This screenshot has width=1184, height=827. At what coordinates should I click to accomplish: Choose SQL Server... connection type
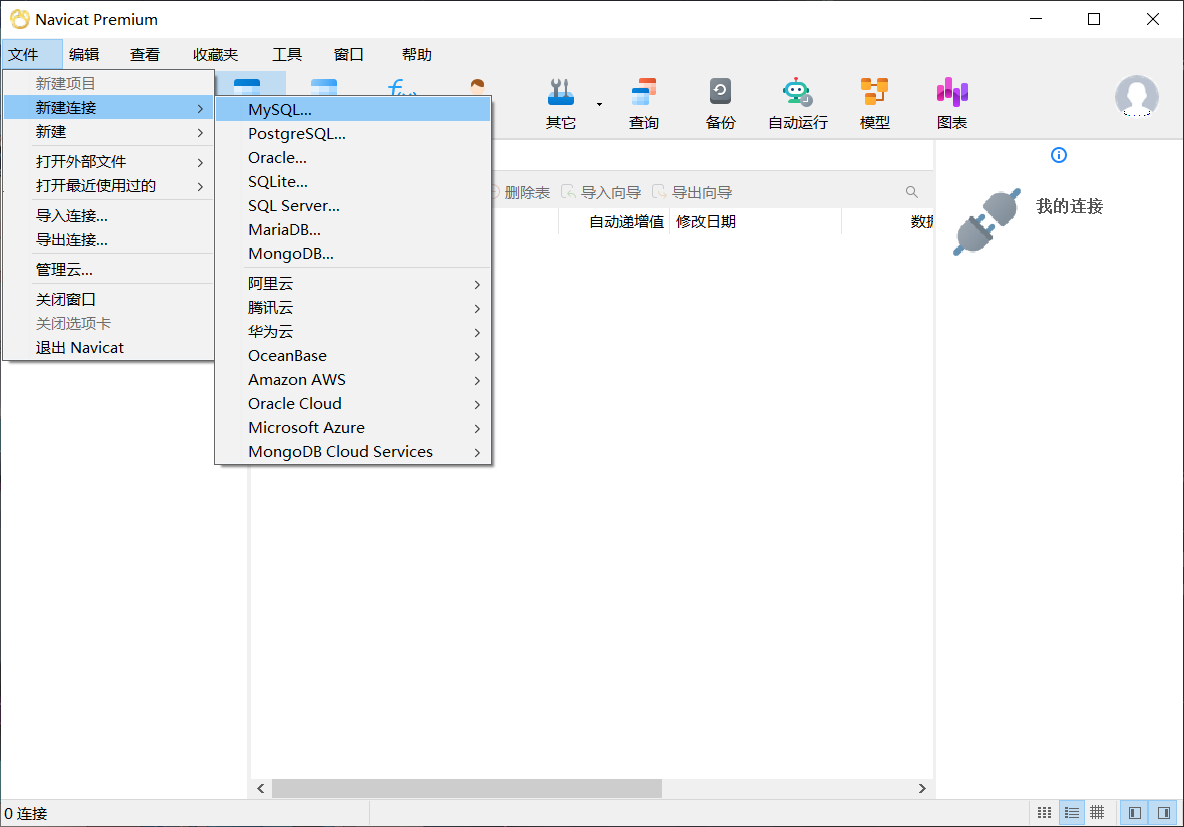point(353,206)
